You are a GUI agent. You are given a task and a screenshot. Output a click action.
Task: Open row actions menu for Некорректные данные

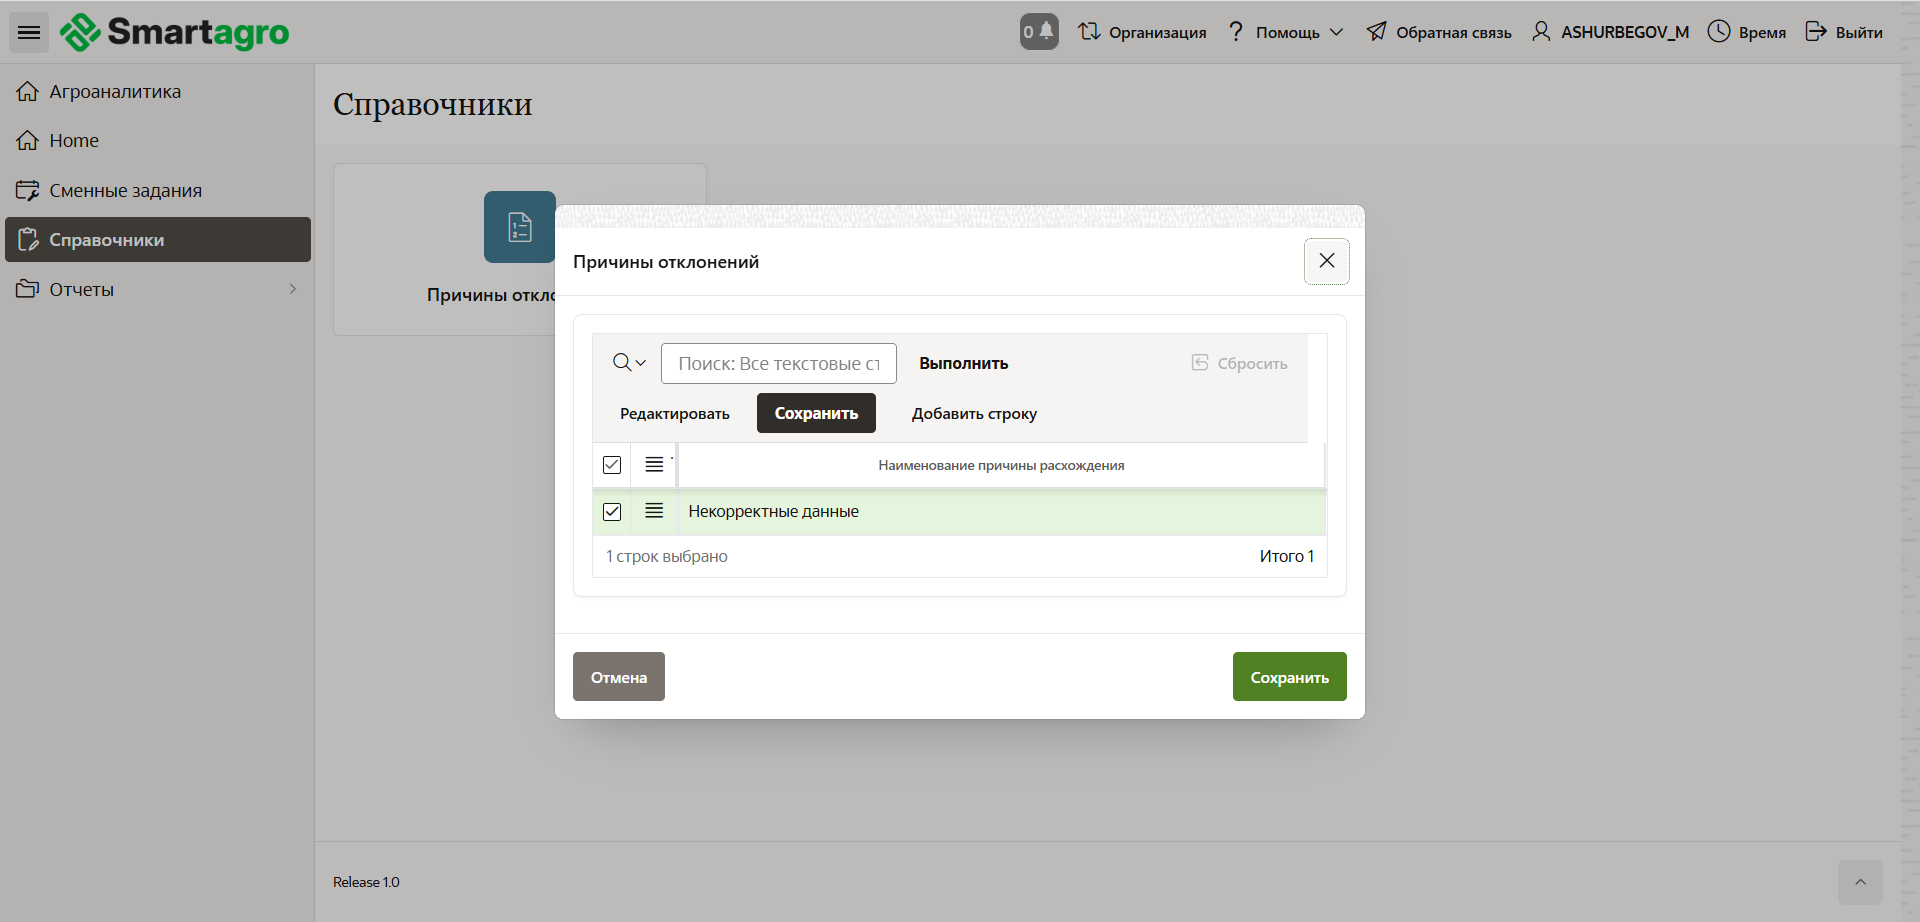click(654, 511)
